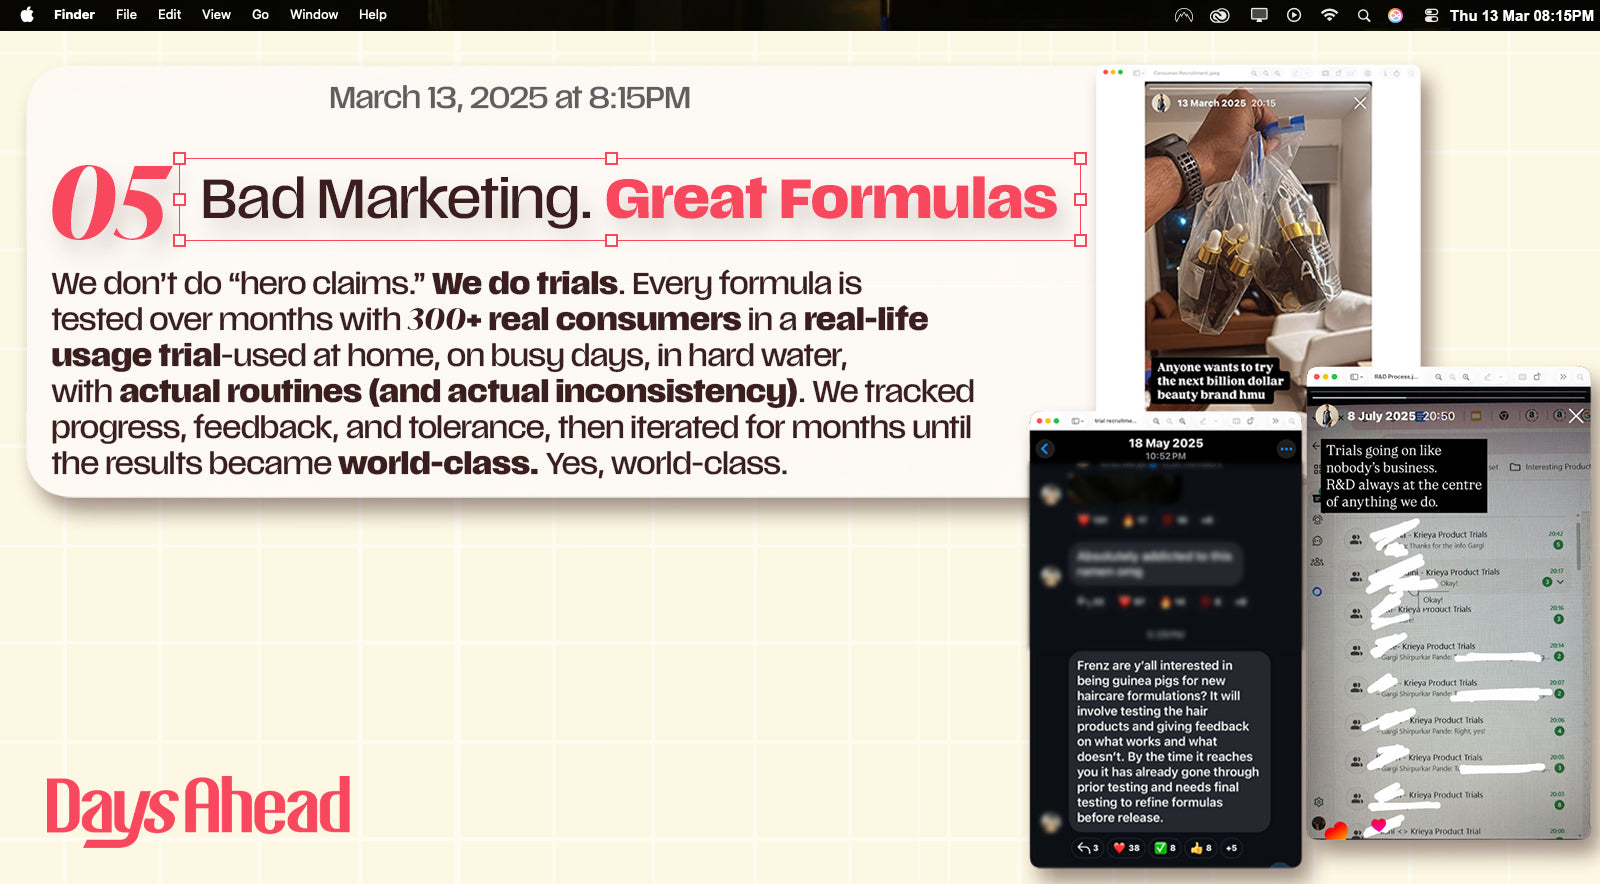Click the Siri icon in the menu bar
Screen dimensions: 1600x884
pyautogui.click(x=1396, y=15)
